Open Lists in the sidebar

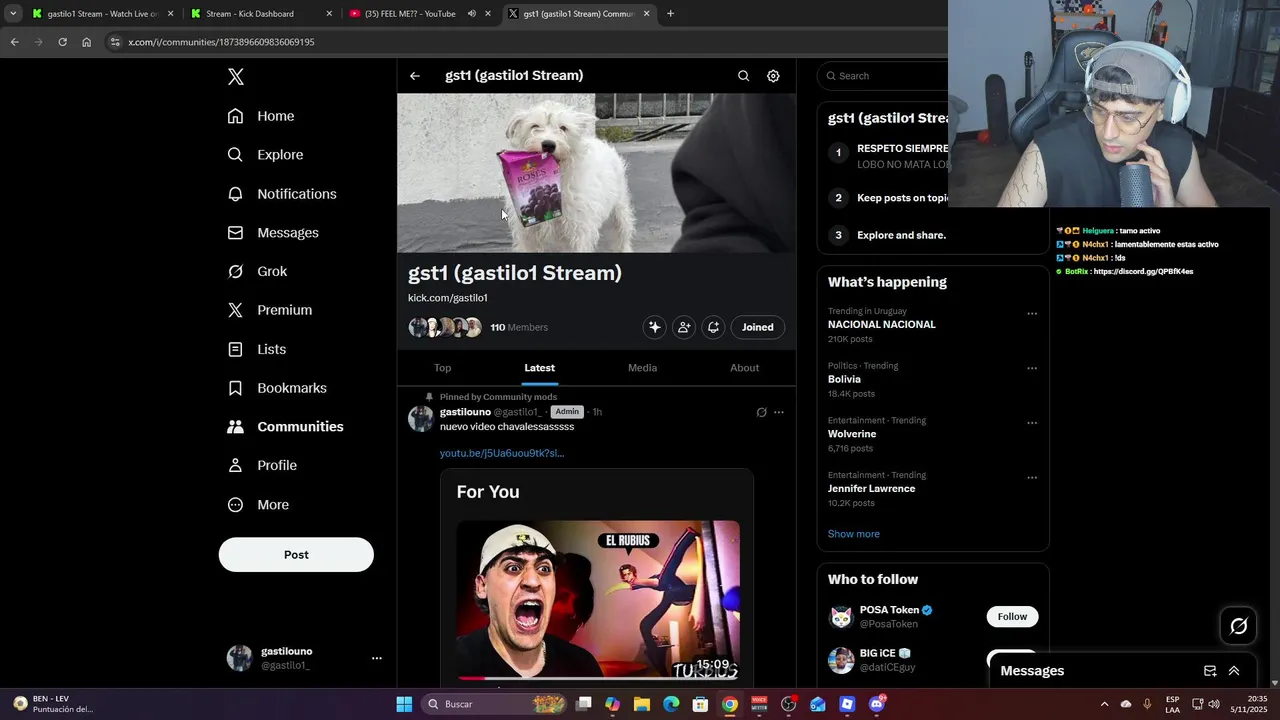pyautogui.click(x=256, y=349)
